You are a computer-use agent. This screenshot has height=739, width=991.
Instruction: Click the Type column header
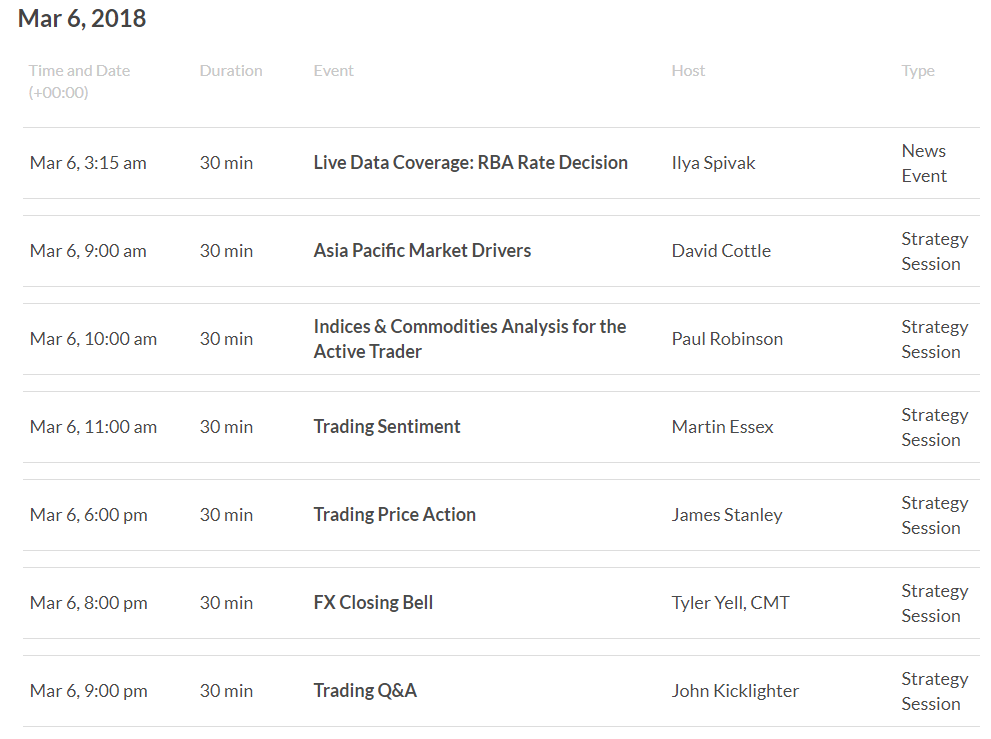(918, 71)
